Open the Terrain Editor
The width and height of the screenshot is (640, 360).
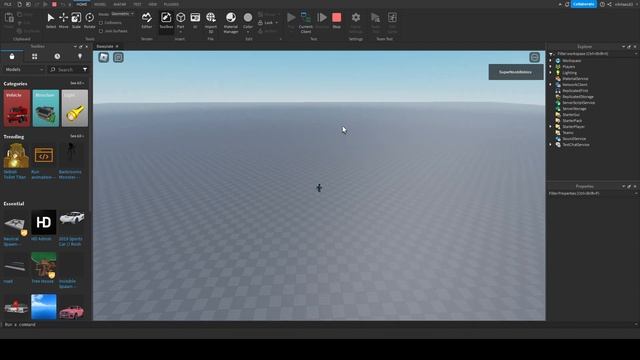click(x=147, y=20)
